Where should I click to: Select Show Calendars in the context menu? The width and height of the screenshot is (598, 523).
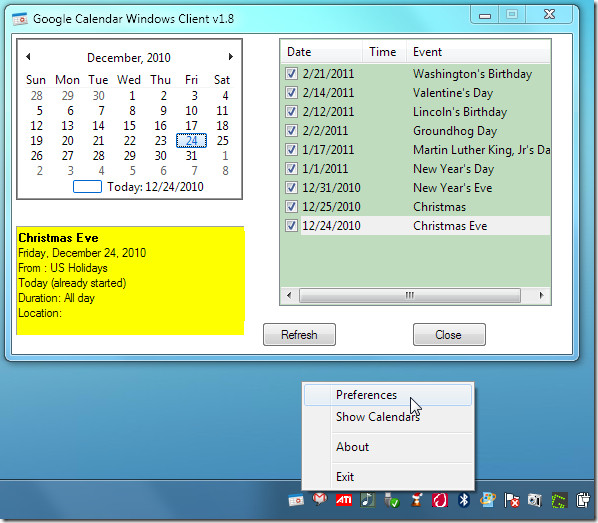point(388,417)
